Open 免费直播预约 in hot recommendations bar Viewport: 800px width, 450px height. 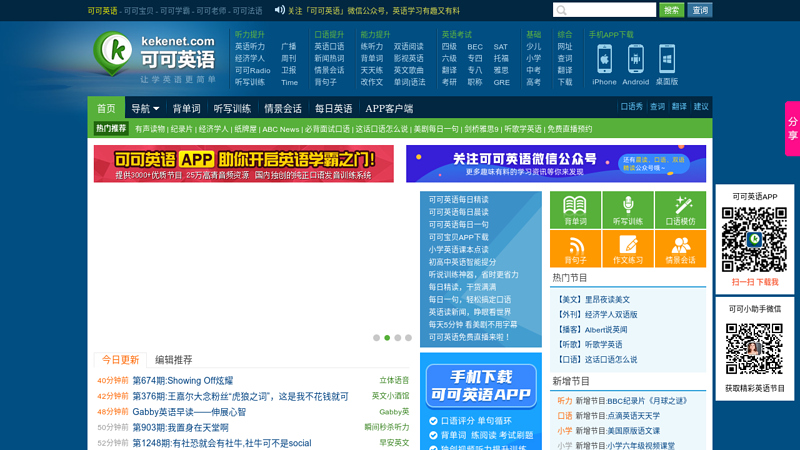(569, 129)
